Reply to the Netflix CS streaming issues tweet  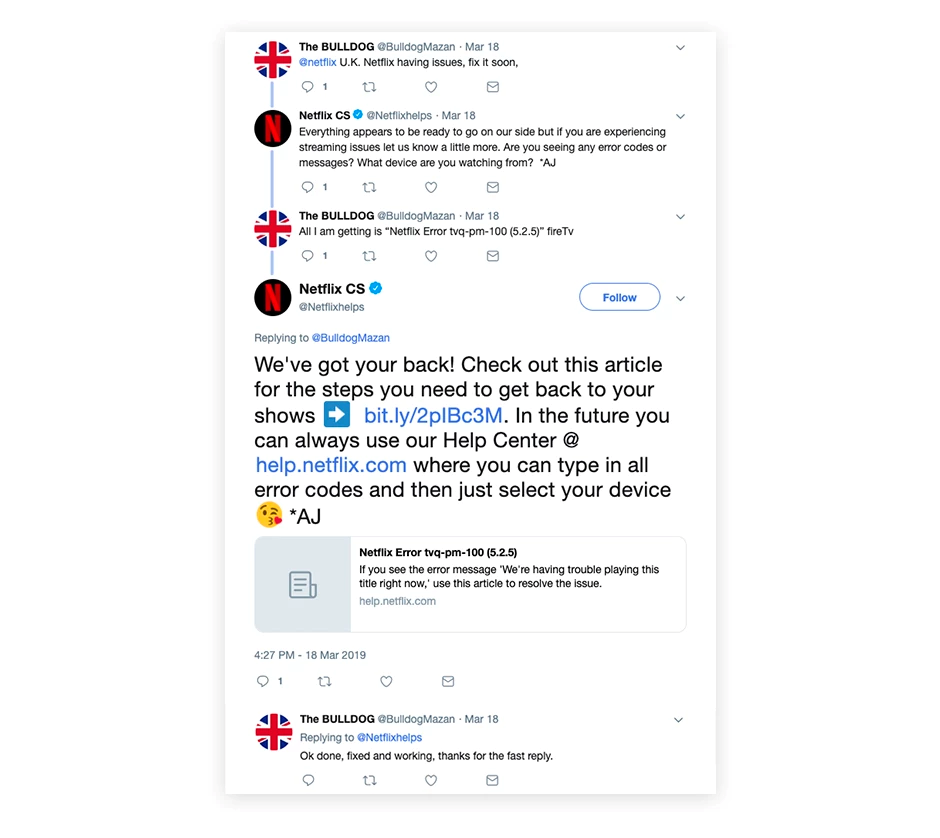308,187
